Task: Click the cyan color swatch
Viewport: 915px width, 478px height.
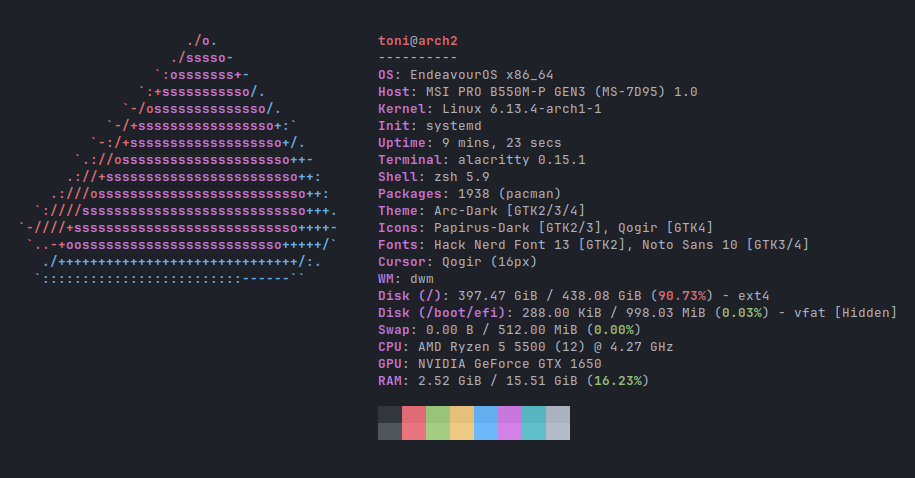Action: click(533, 423)
